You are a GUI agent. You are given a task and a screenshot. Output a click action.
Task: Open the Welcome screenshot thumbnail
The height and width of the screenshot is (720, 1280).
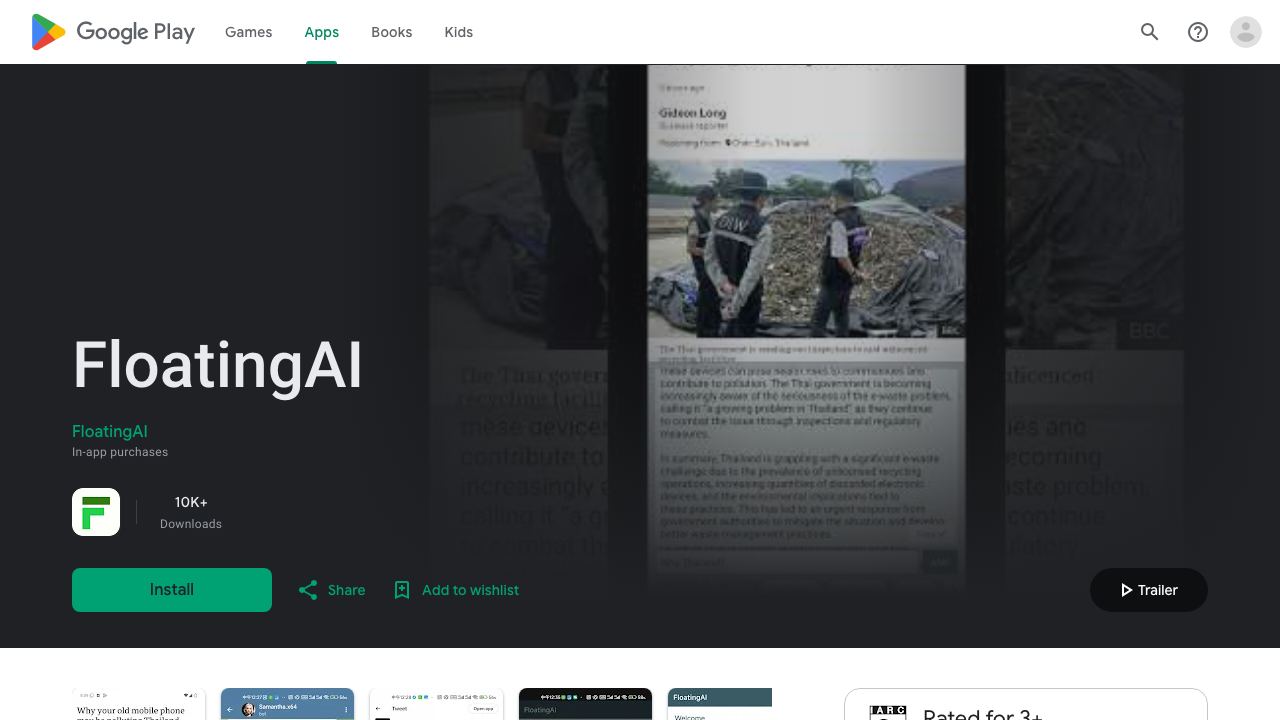pyautogui.click(x=720, y=704)
